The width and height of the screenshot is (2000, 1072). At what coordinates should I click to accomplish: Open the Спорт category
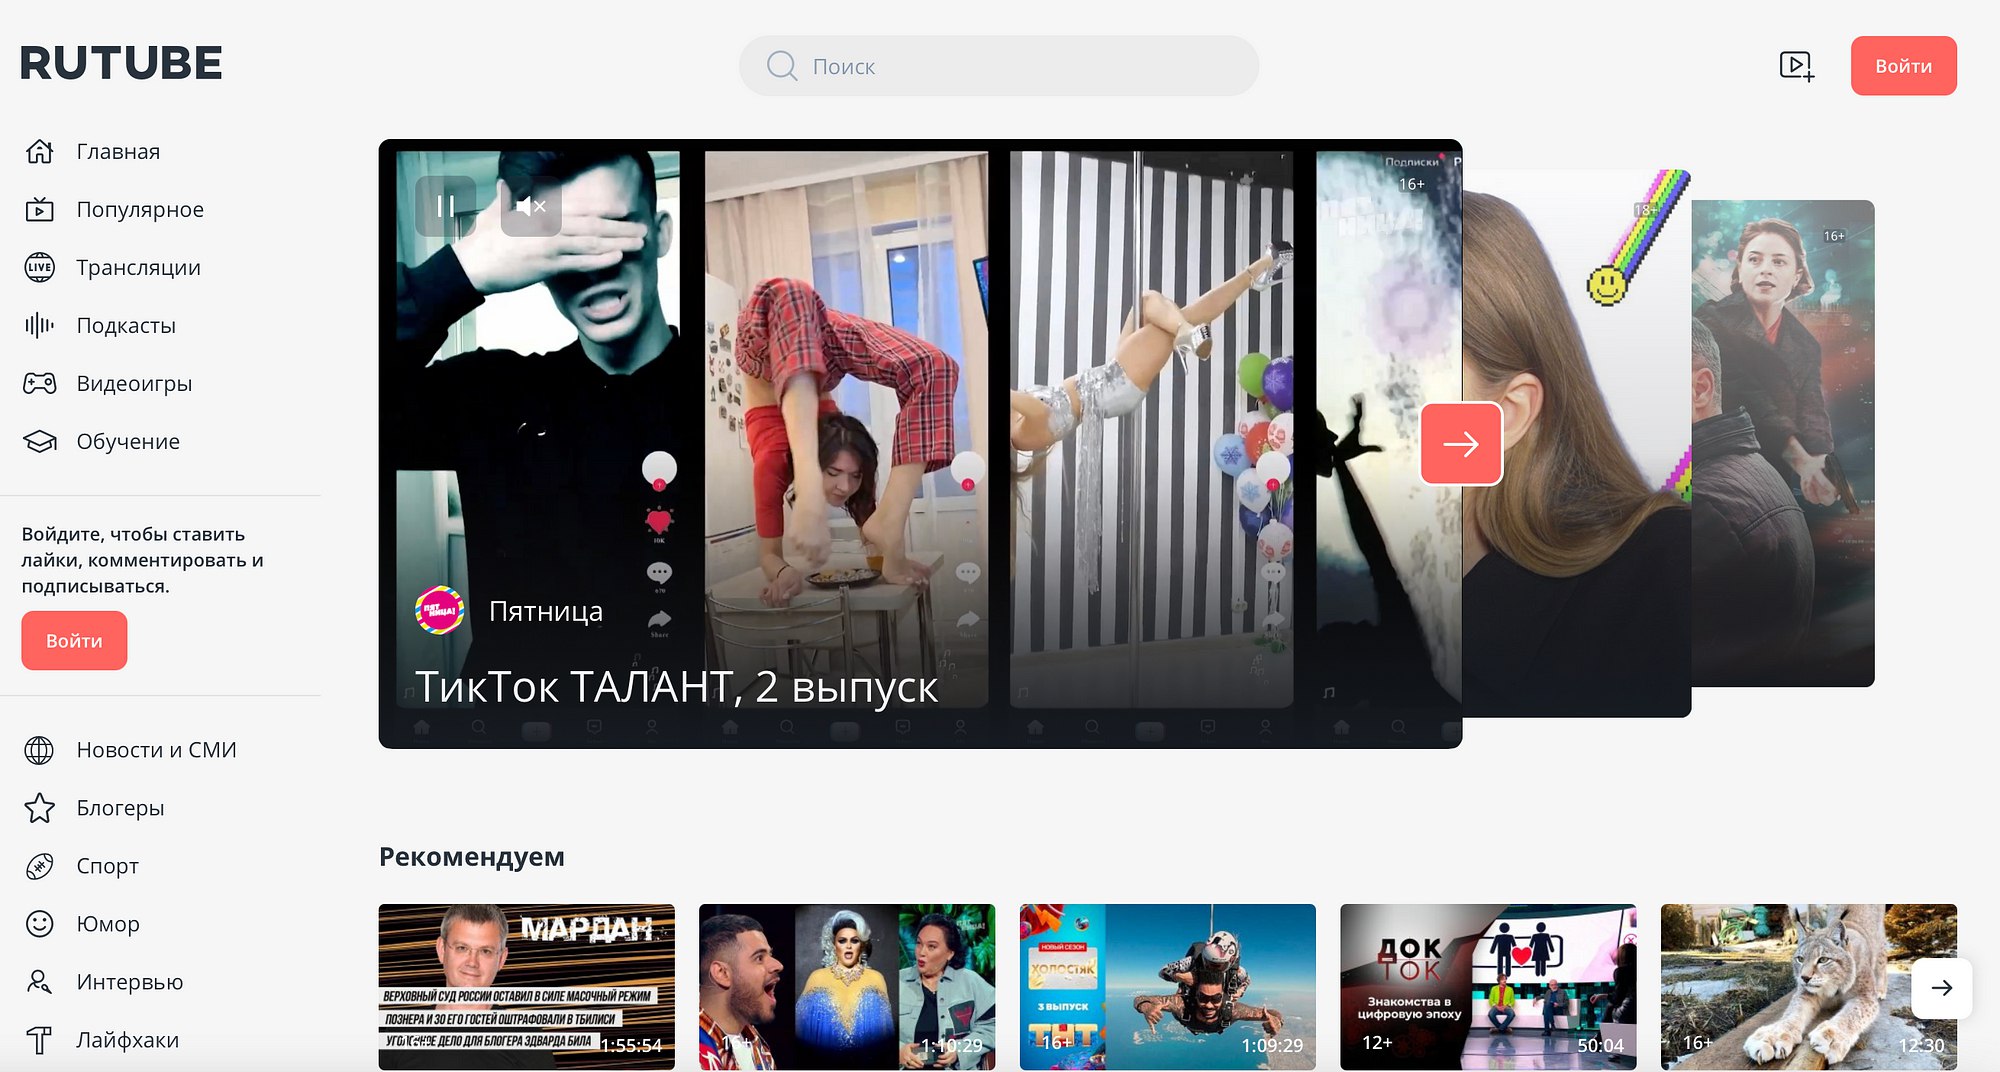click(x=107, y=866)
